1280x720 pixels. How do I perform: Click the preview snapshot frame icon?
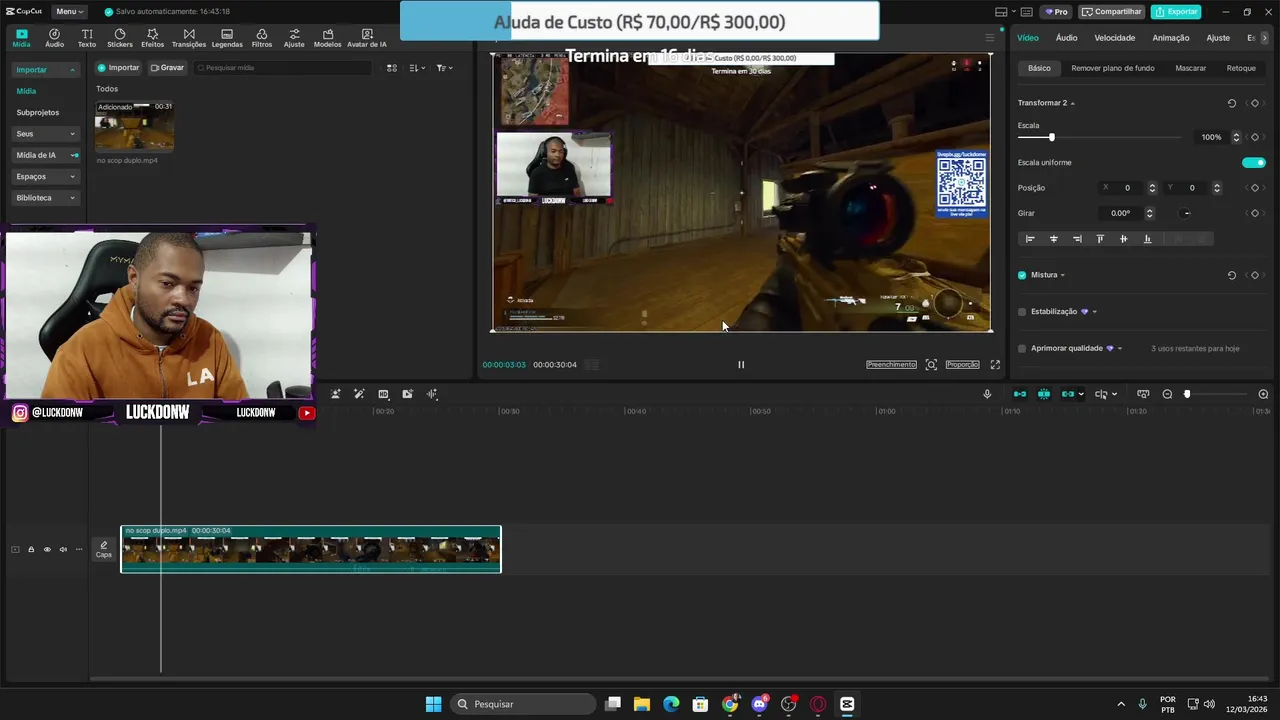(x=931, y=365)
